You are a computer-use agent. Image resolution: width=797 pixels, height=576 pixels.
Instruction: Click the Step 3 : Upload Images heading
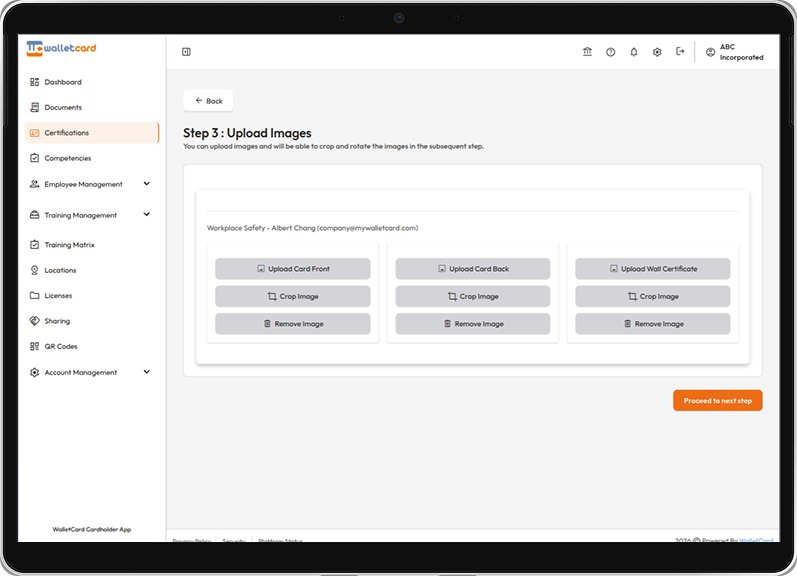pyautogui.click(x=248, y=133)
